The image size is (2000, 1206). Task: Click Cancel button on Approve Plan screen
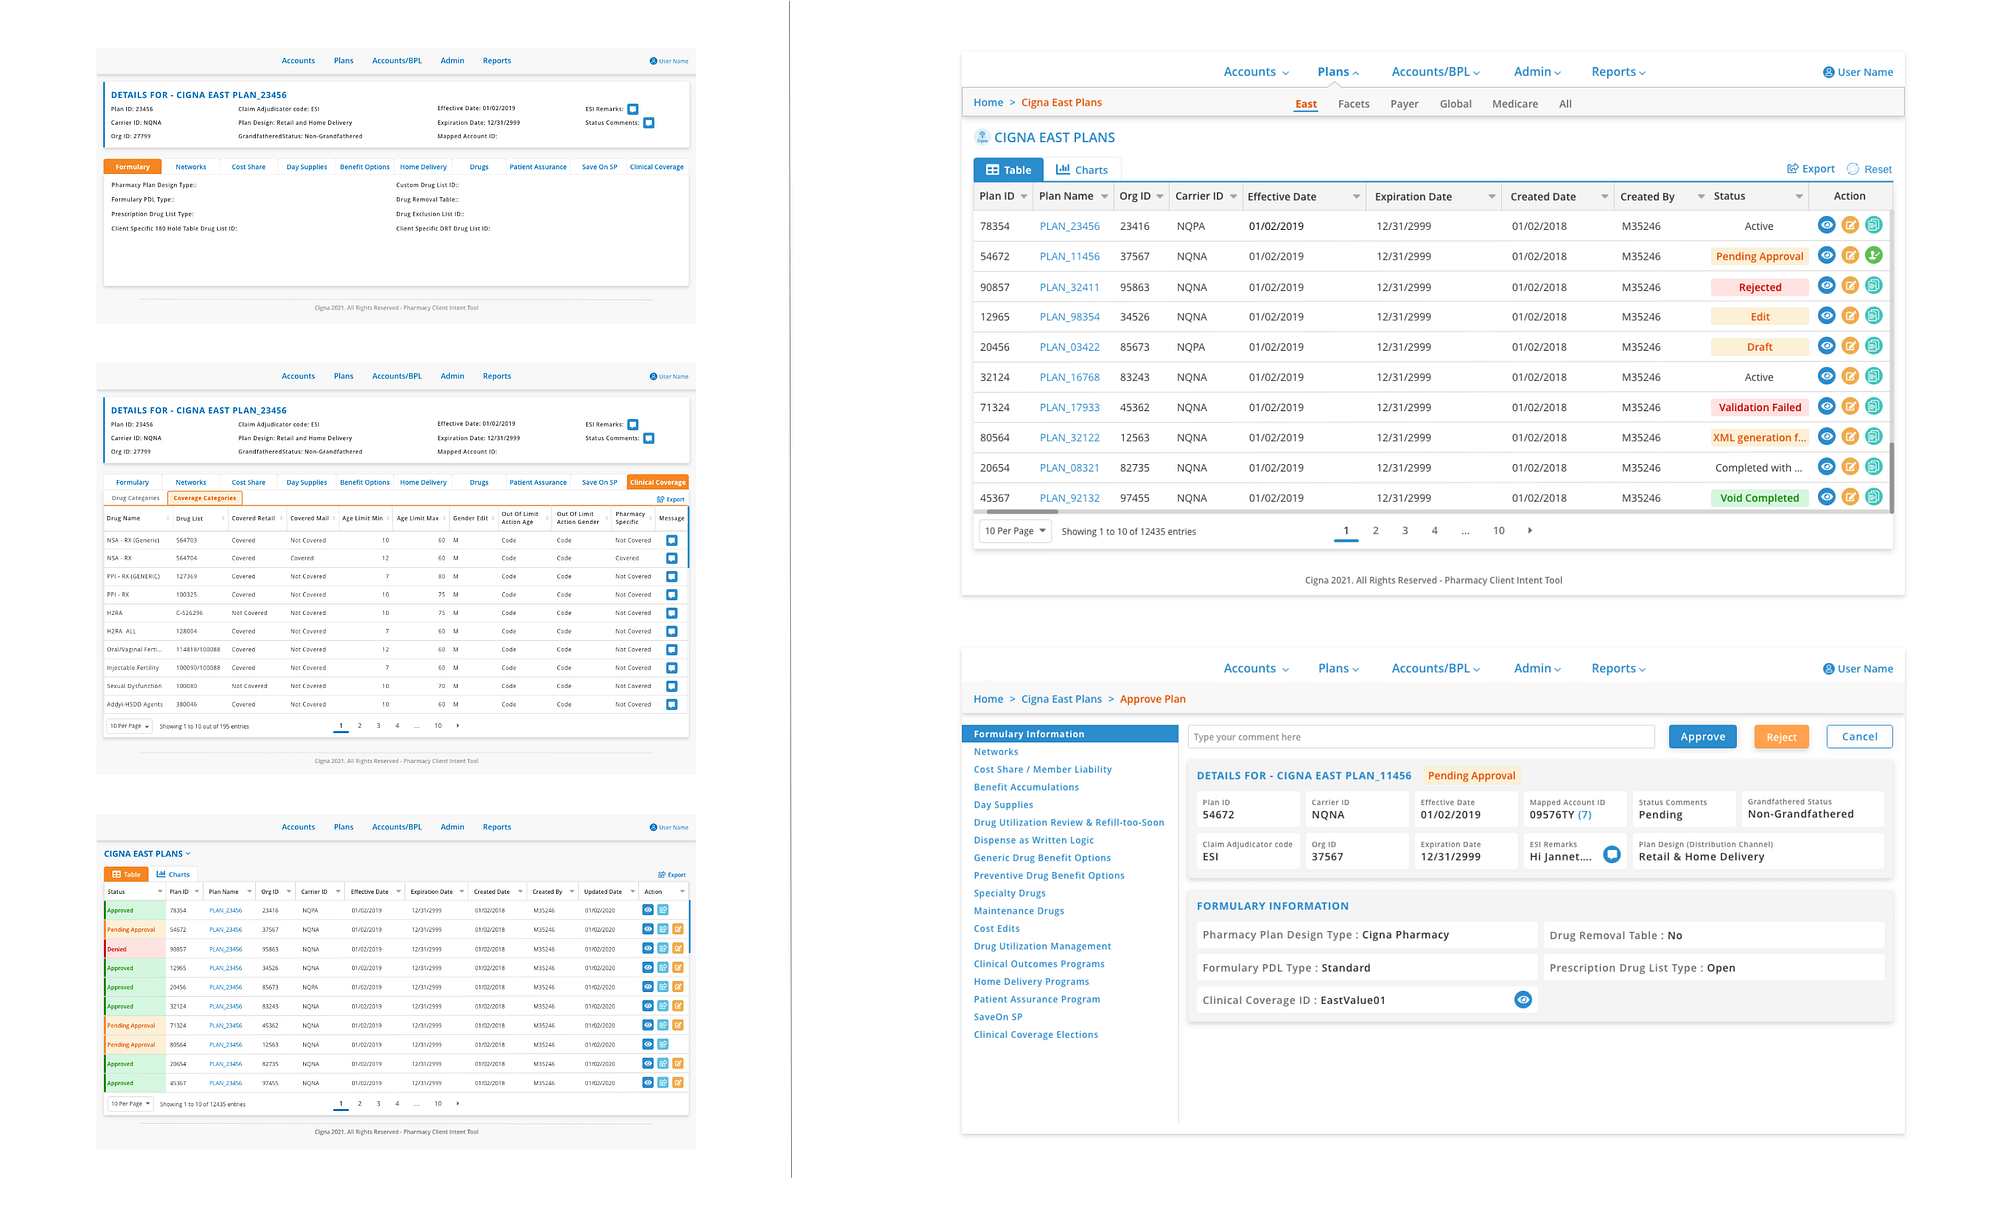(1860, 737)
